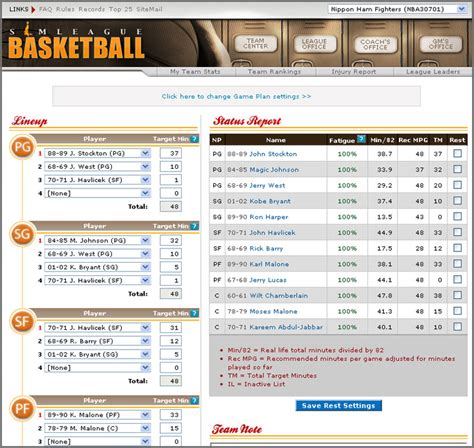Open PG slot 2 J. West dropdown
The height and width of the screenshot is (448, 474).
[97, 167]
